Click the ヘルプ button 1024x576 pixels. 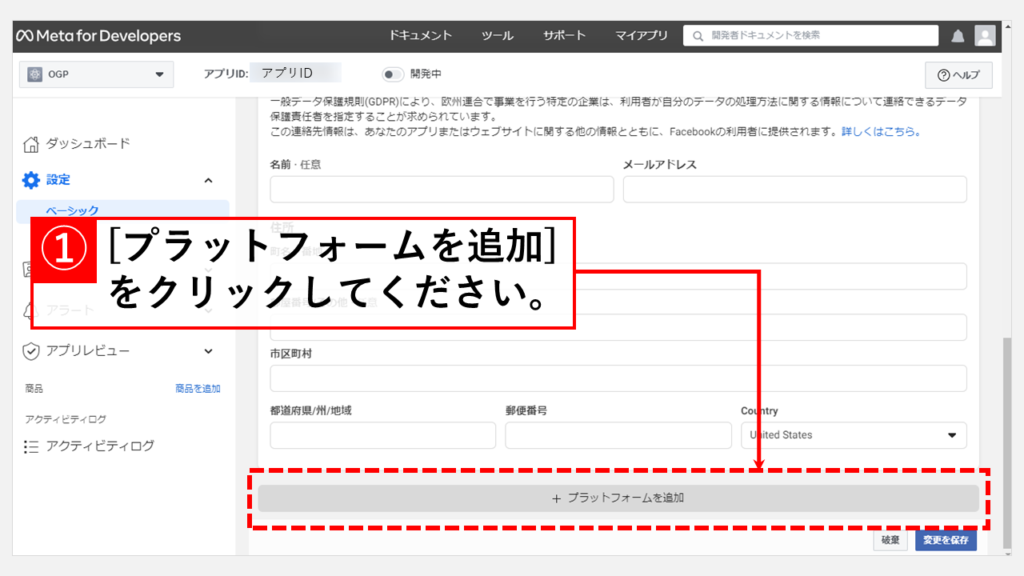coord(958,75)
